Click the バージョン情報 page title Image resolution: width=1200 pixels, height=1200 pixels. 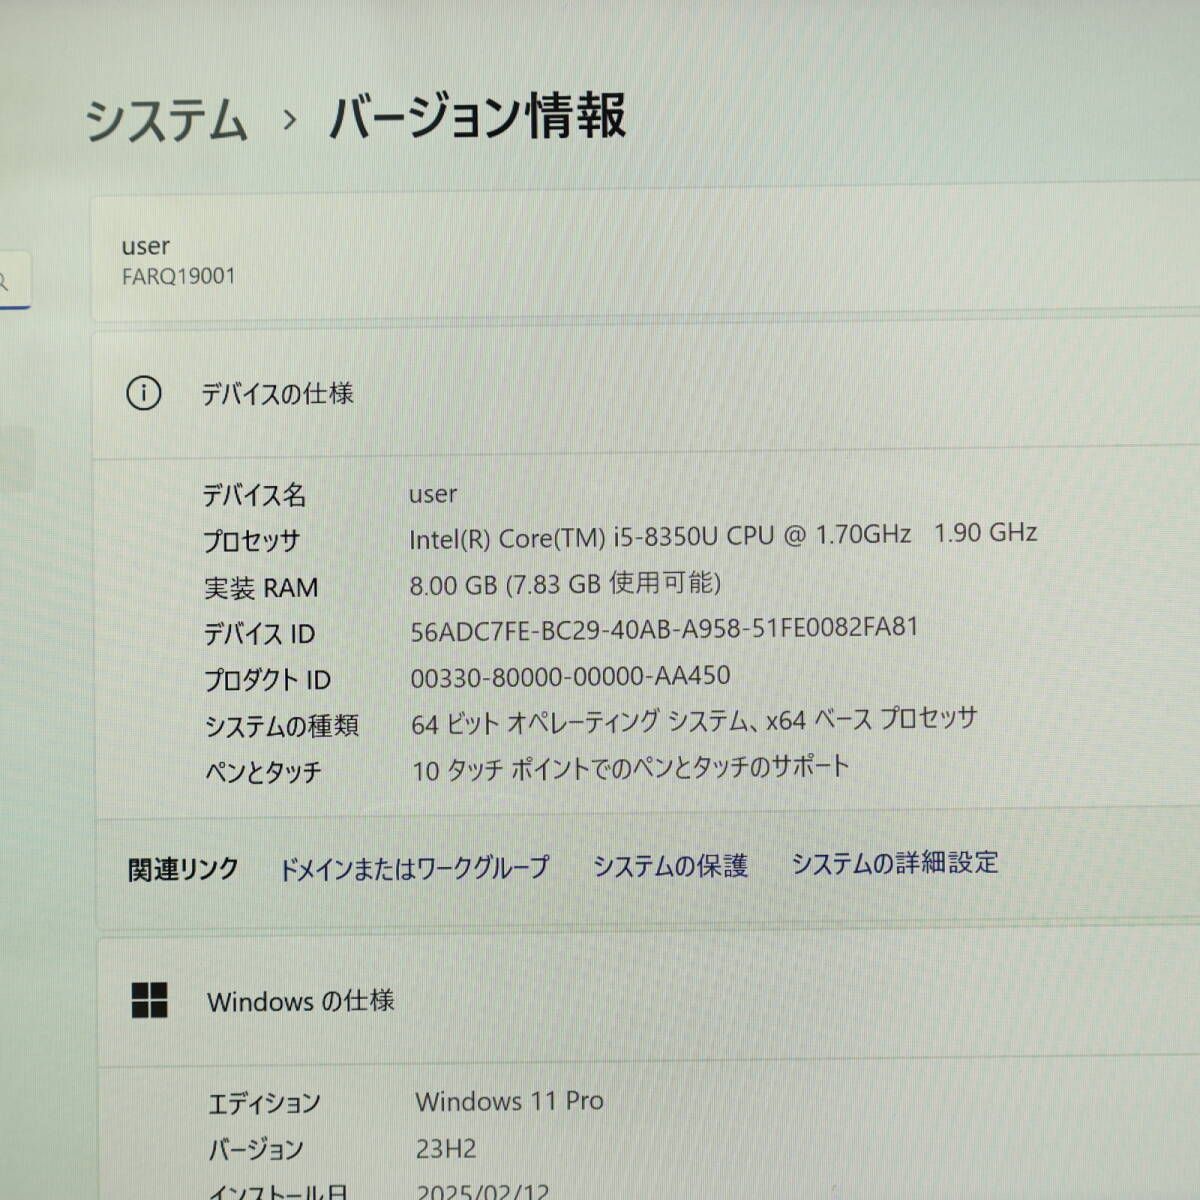pyautogui.click(x=478, y=116)
